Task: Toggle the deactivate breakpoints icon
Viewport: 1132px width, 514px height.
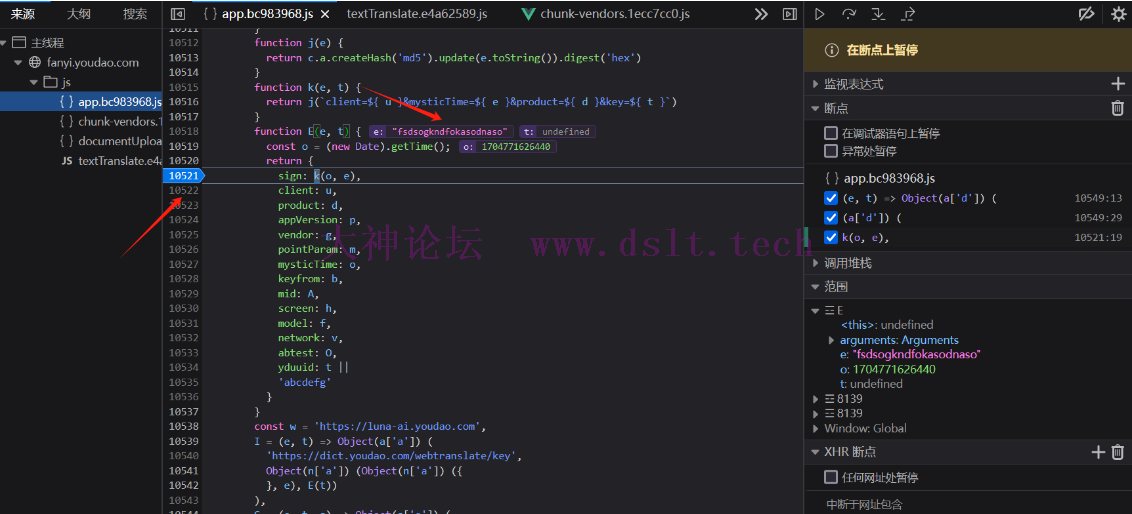Action: pyautogui.click(x=1087, y=15)
